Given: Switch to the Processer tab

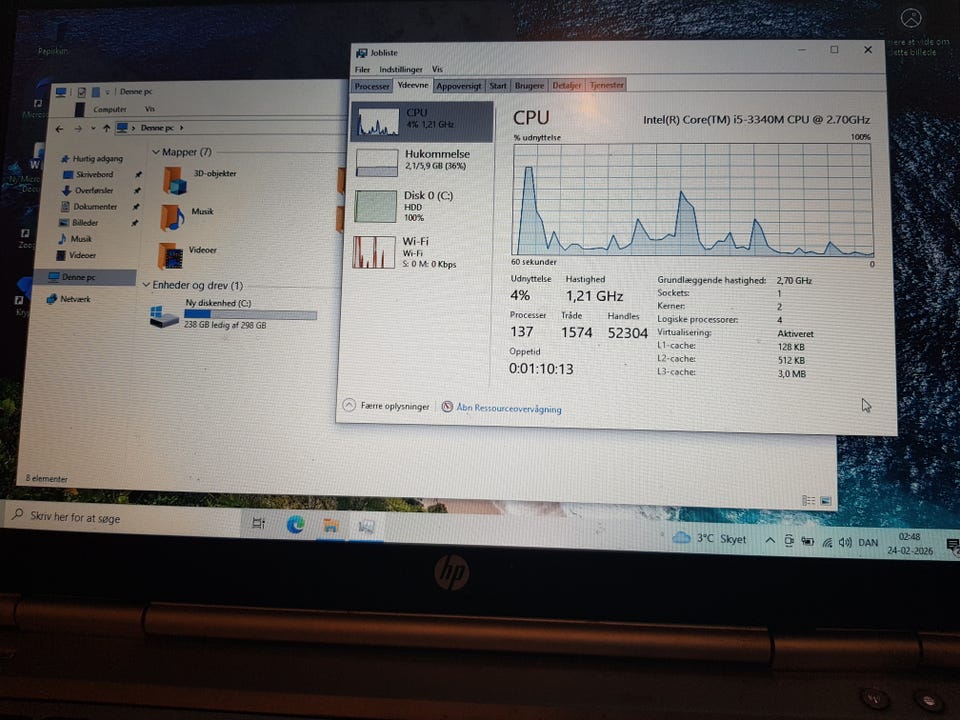Looking at the screenshot, I should pyautogui.click(x=372, y=86).
